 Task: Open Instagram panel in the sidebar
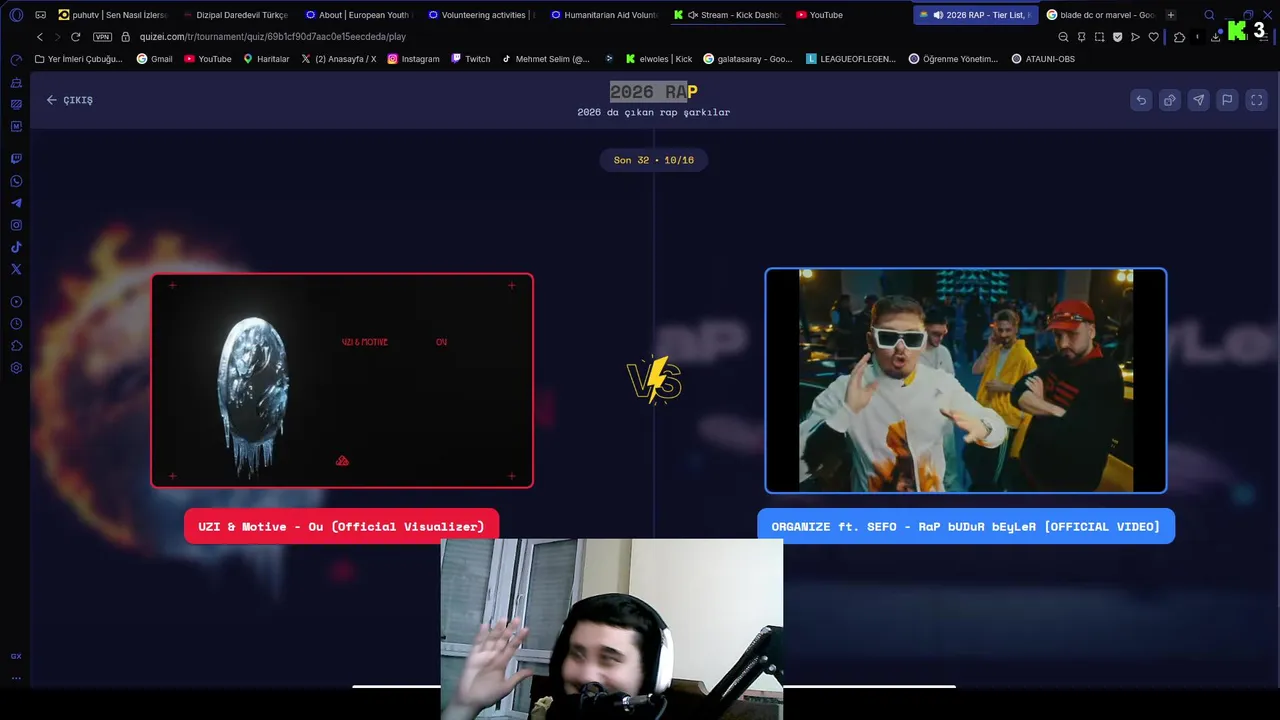(x=16, y=225)
